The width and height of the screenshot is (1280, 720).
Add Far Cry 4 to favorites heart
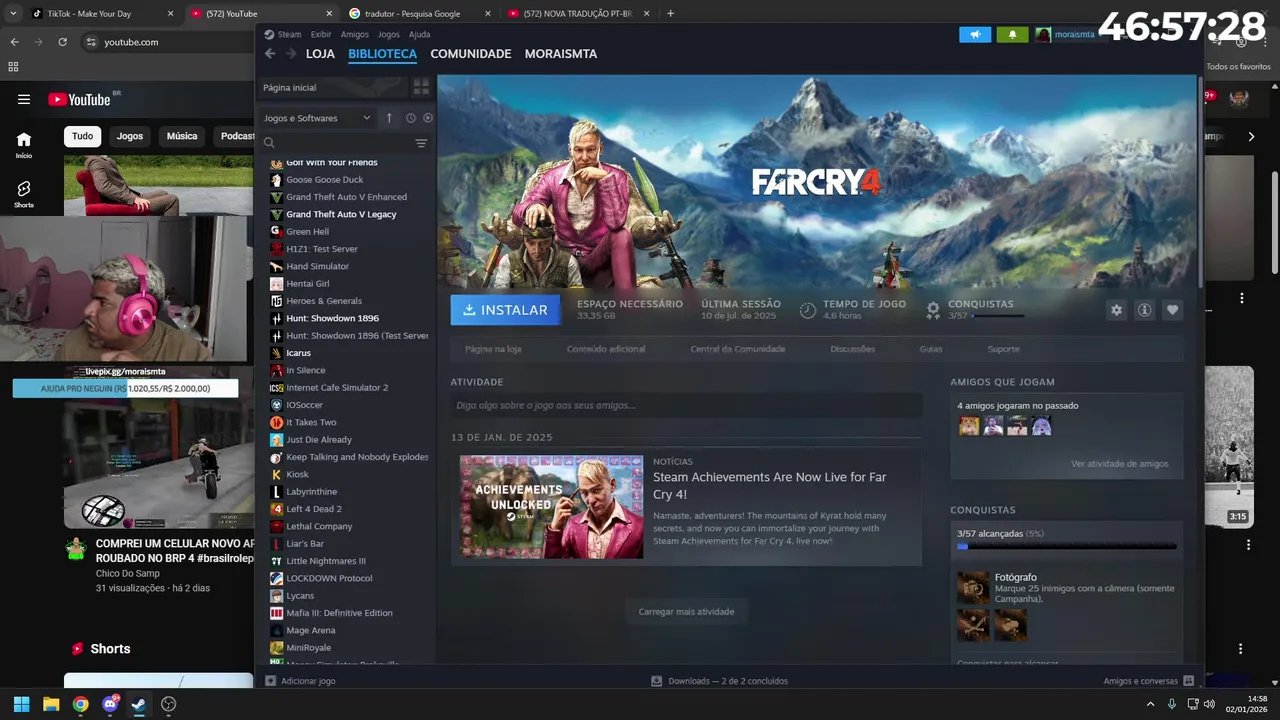(1172, 310)
